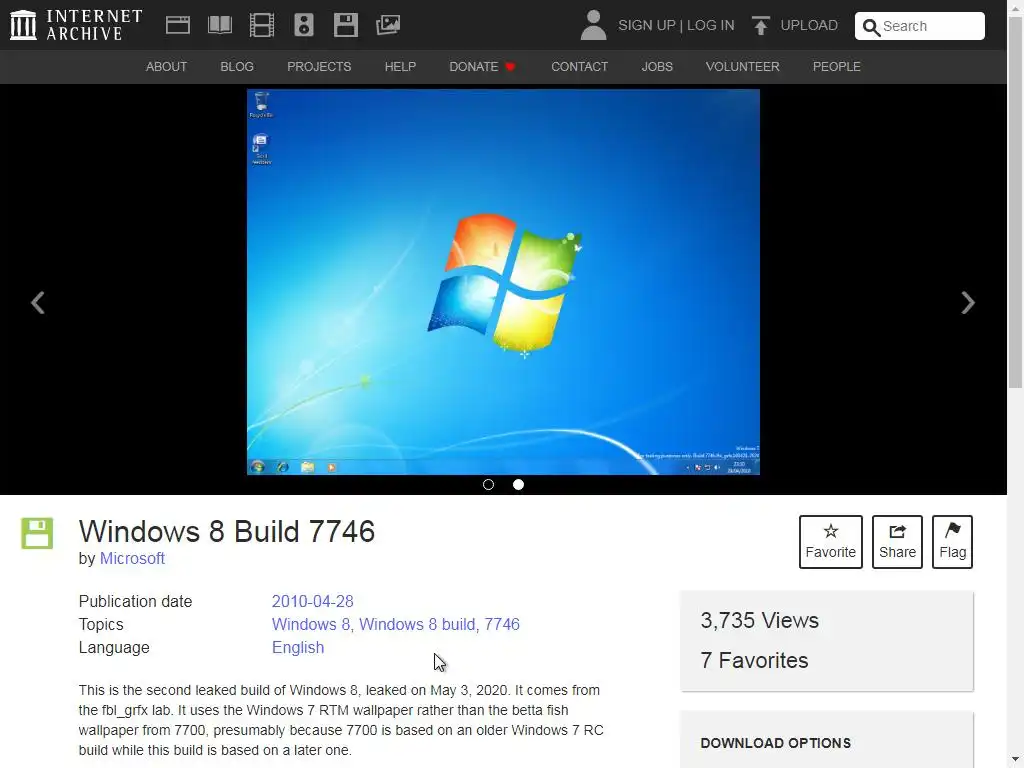This screenshot has height=768, width=1024.
Task: Show next image with right chevron
Action: click(x=968, y=302)
